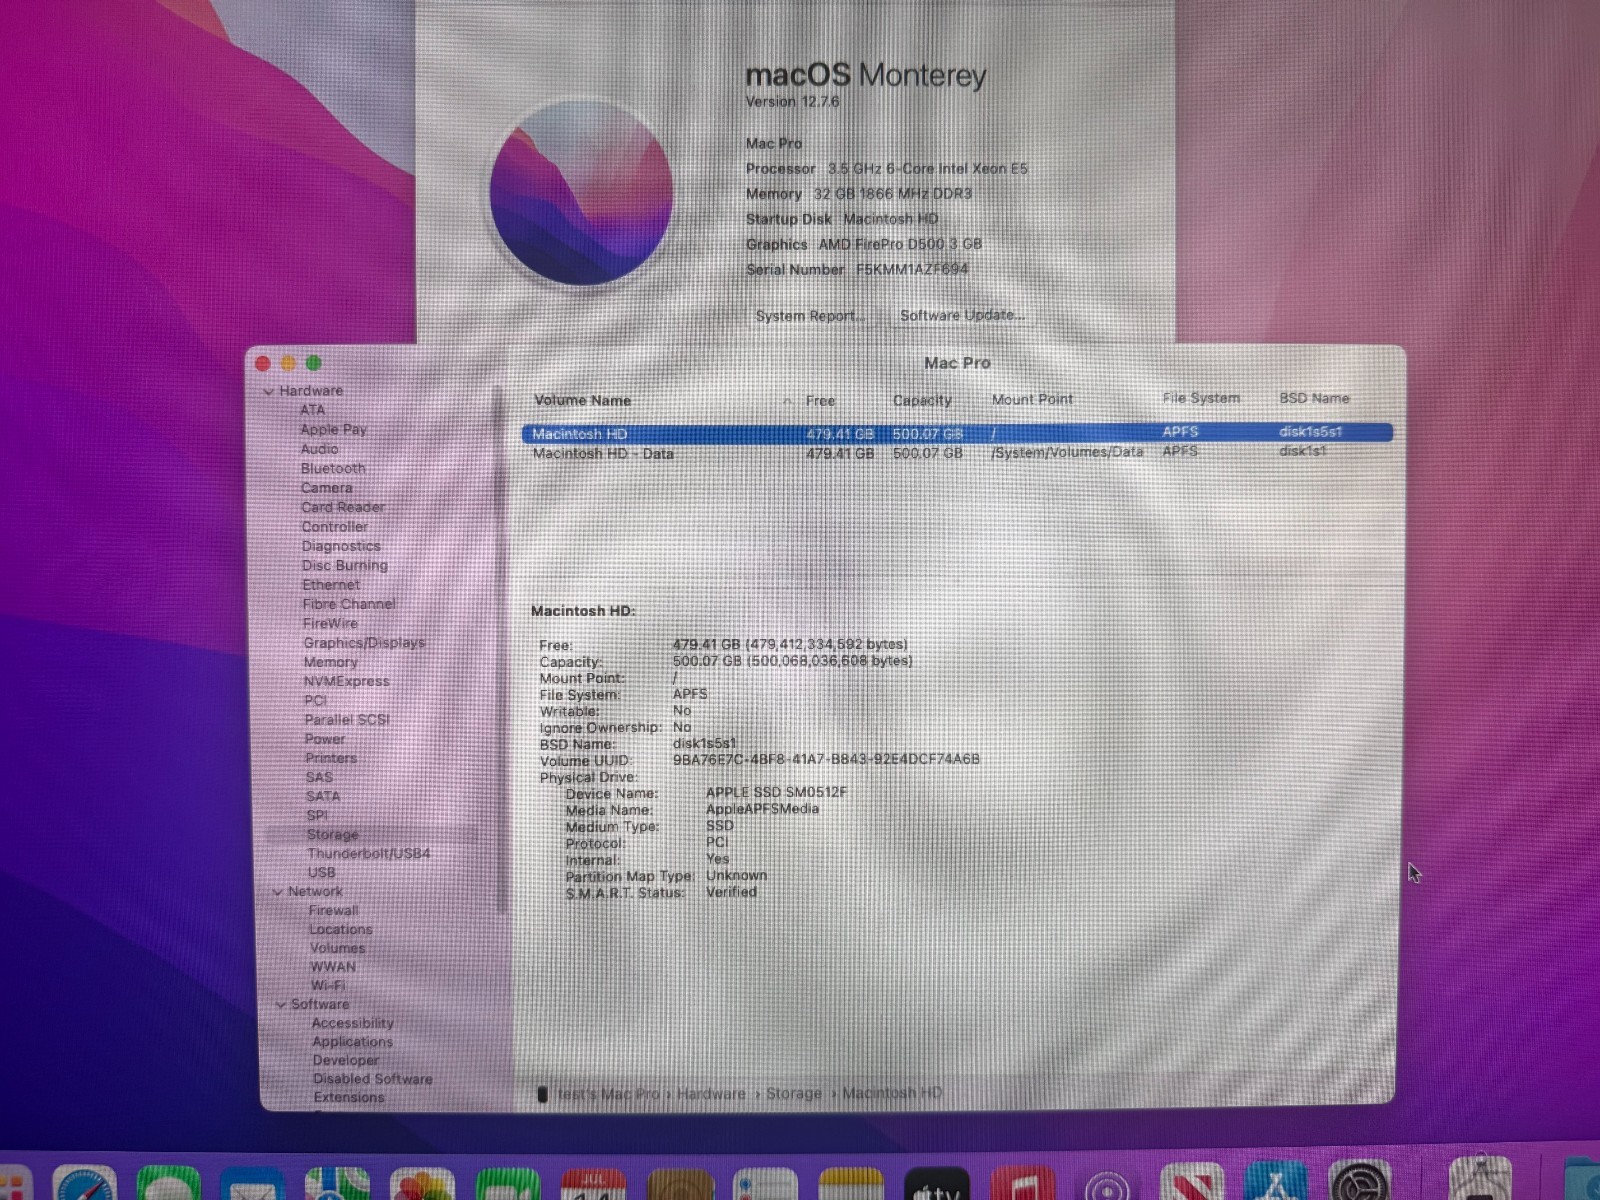The image size is (1600, 1200).
Task: Select Camera in the Hardware list
Action: 327,488
